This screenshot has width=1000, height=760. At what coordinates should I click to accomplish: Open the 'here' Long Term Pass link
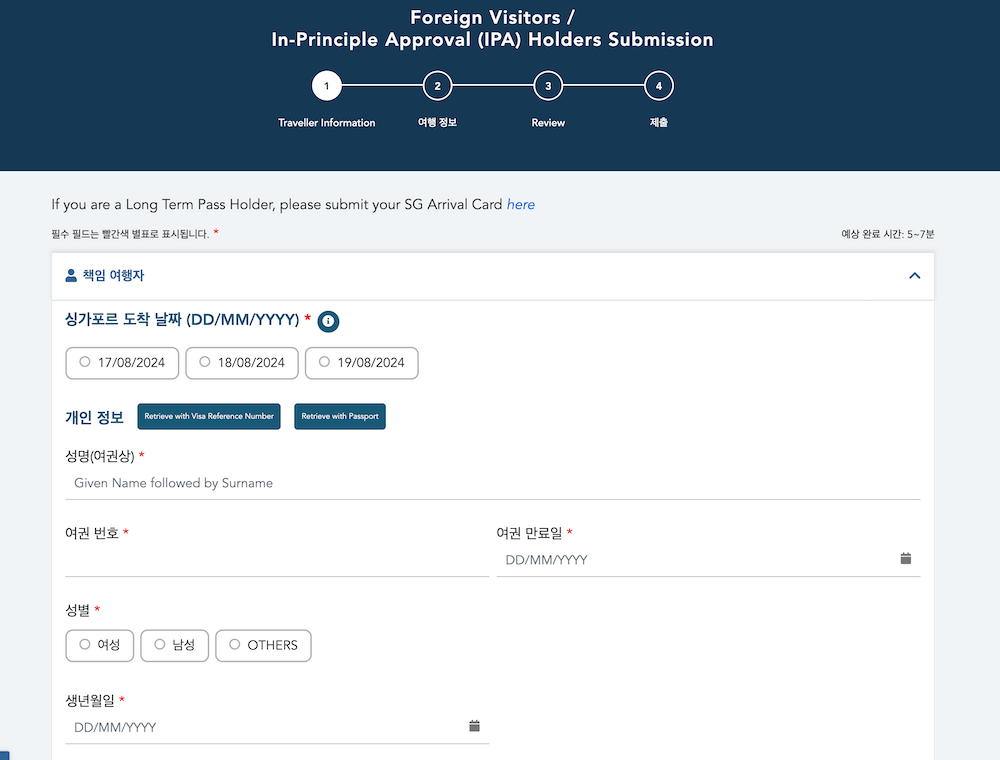tap(520, 205)
